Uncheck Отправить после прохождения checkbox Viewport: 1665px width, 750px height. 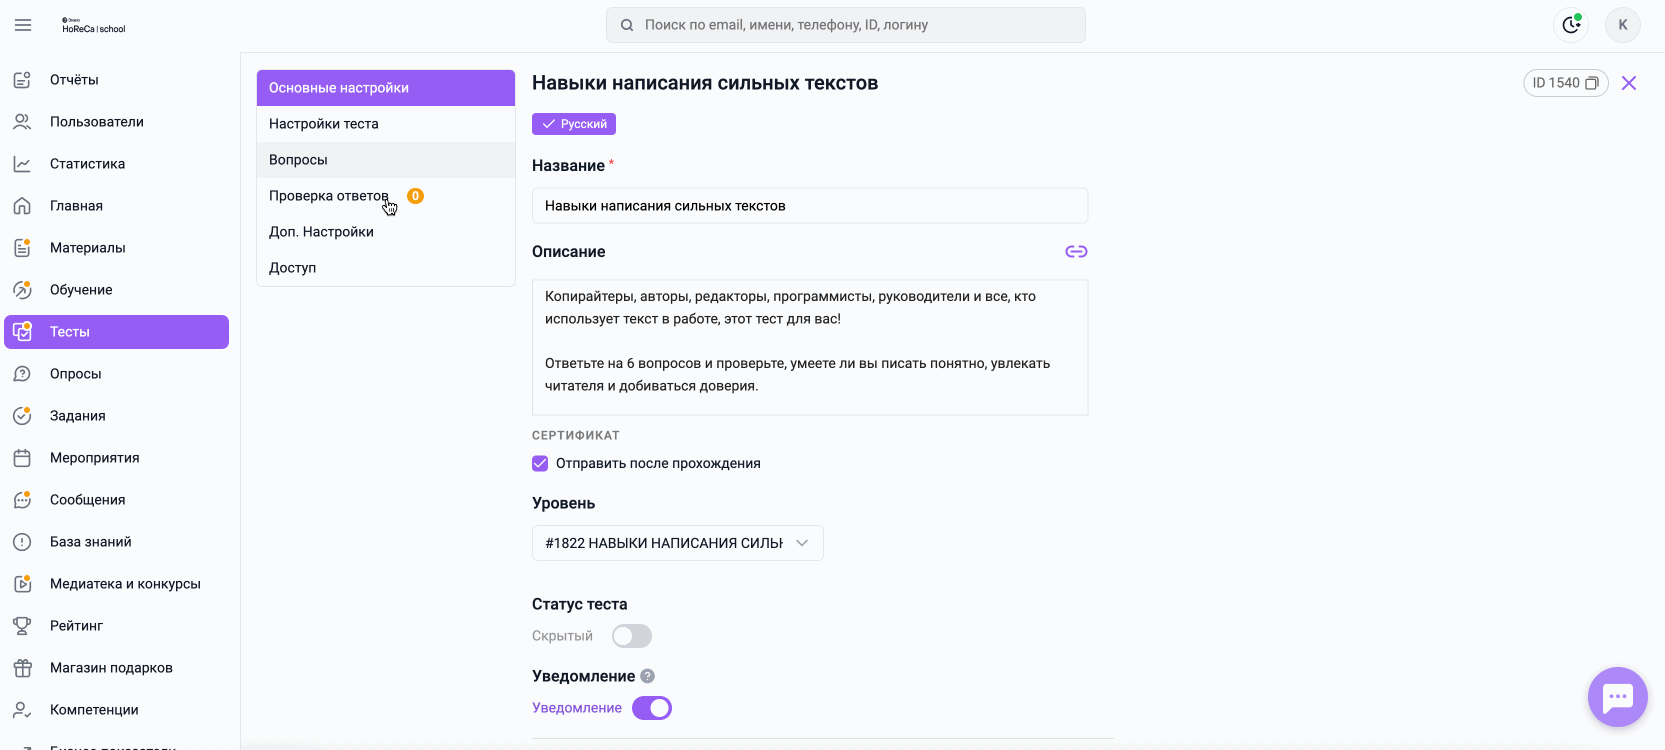(x=540, y=464)
